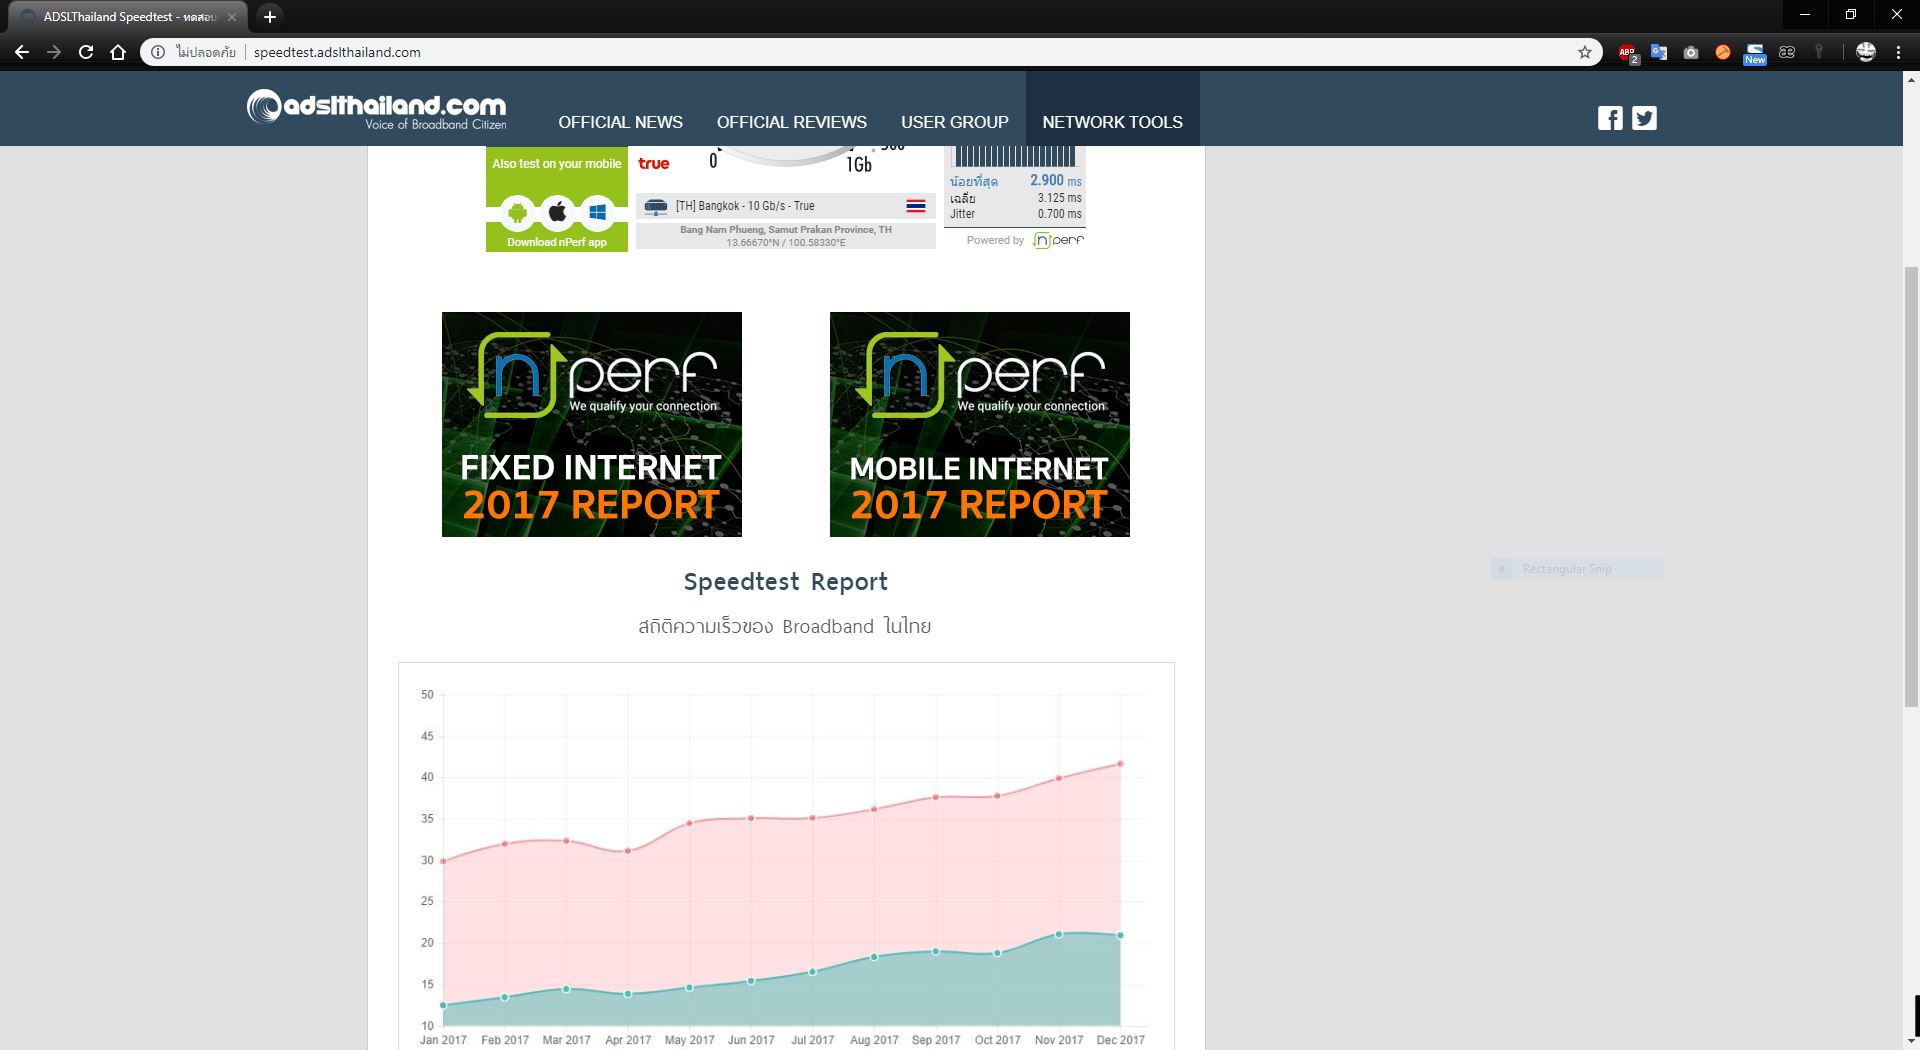Screen dimensions: 1920x1050
Task: Open the Twitter page icon
Action: 1644,118
